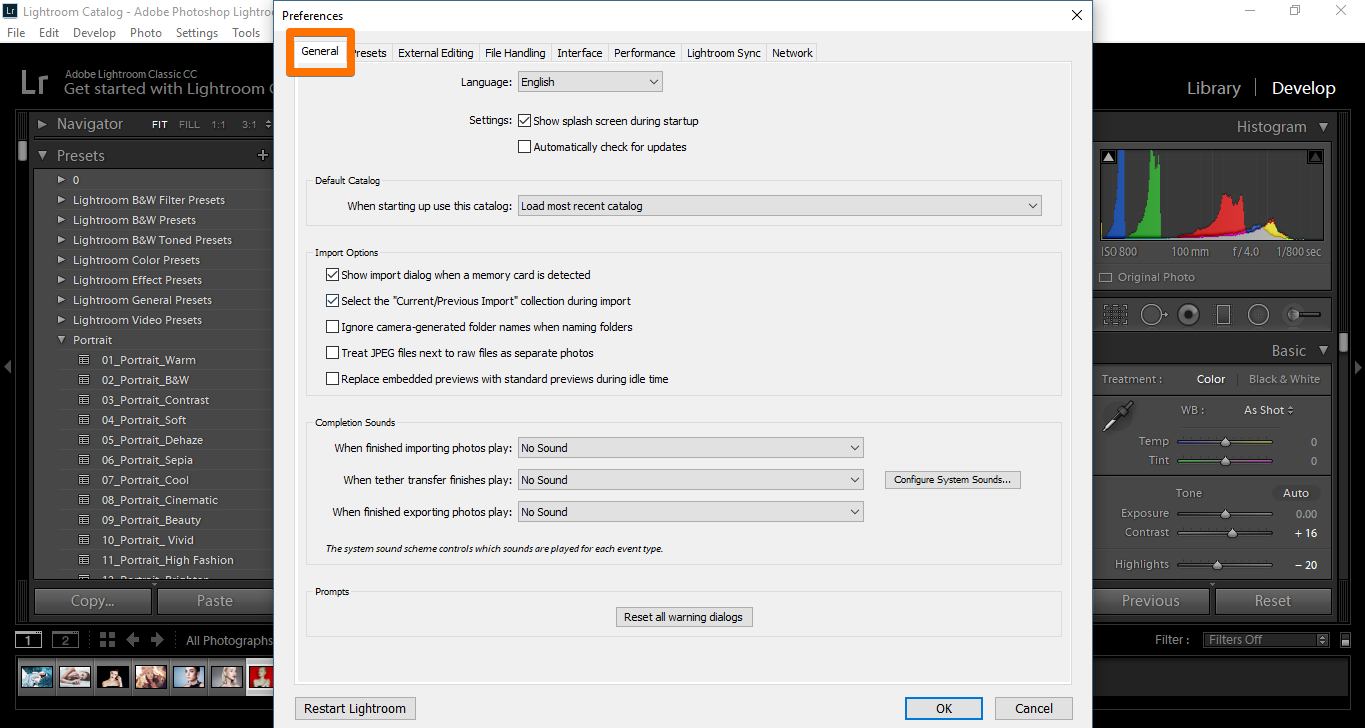Viewport: 1365px width, 728px height.
Task: Toggle the Original Photo checkbox
Action: tap(1105, 277)
